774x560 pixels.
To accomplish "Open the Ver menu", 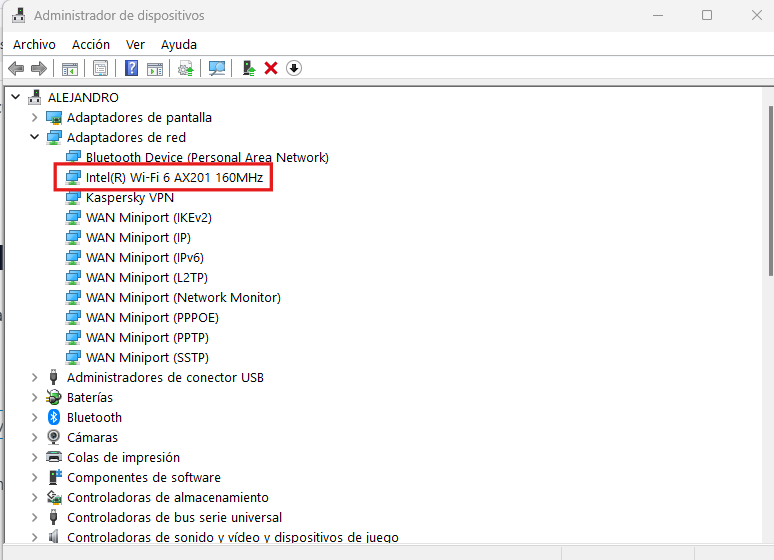I will 135,44.
